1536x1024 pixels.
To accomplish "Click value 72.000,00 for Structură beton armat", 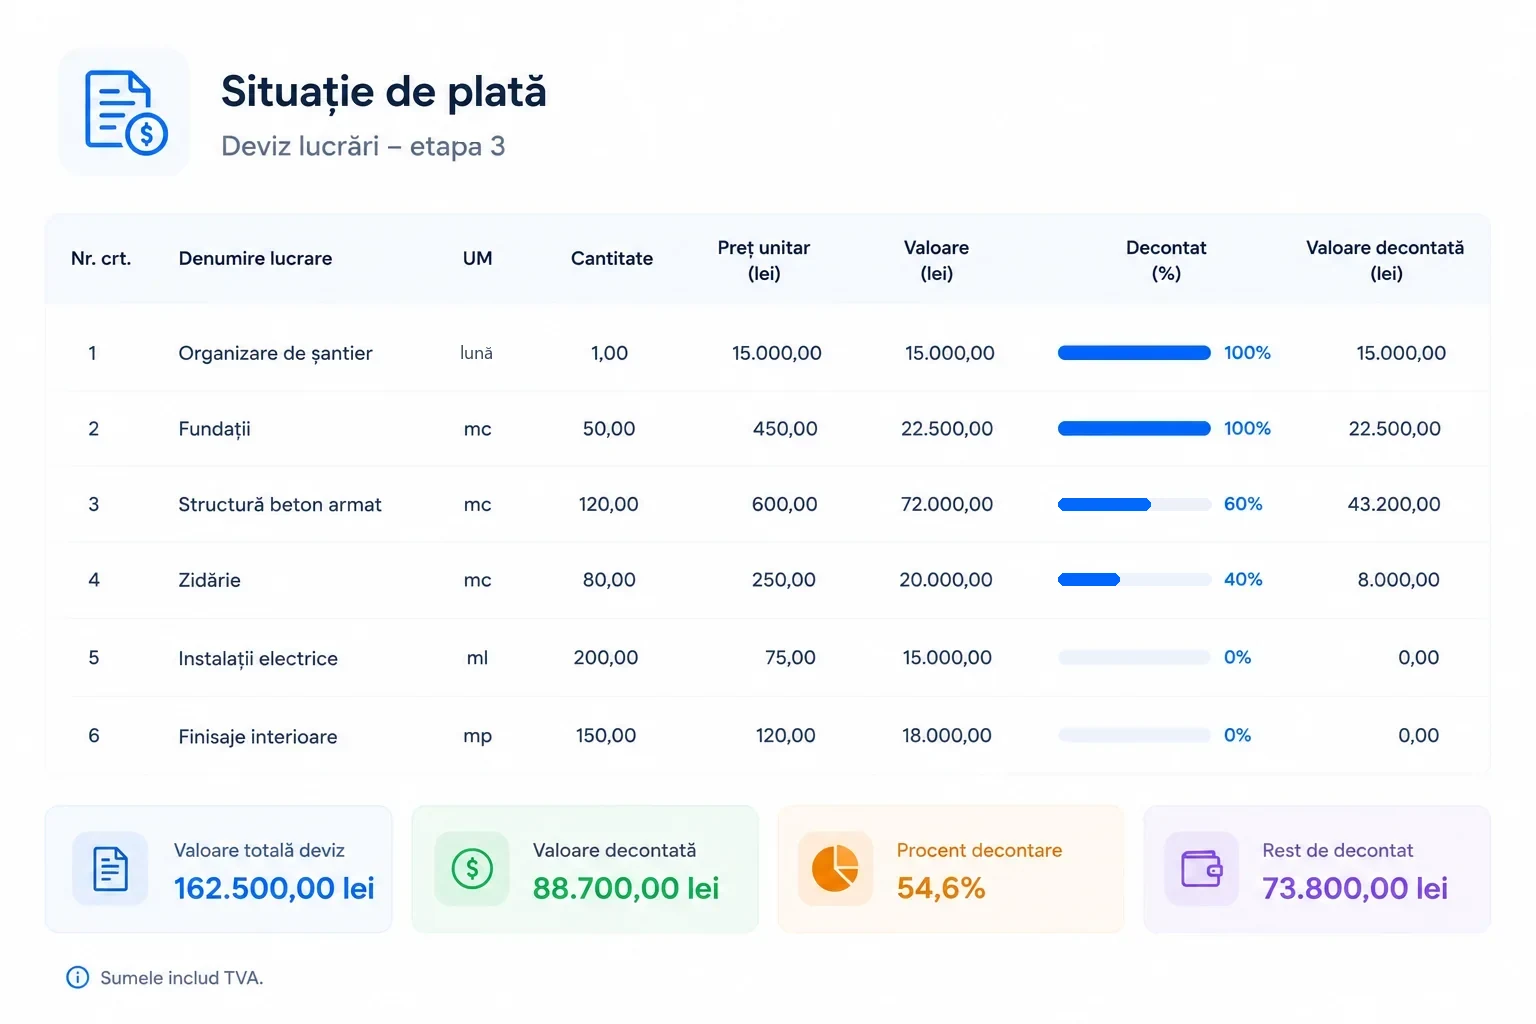I will point(947,504).
